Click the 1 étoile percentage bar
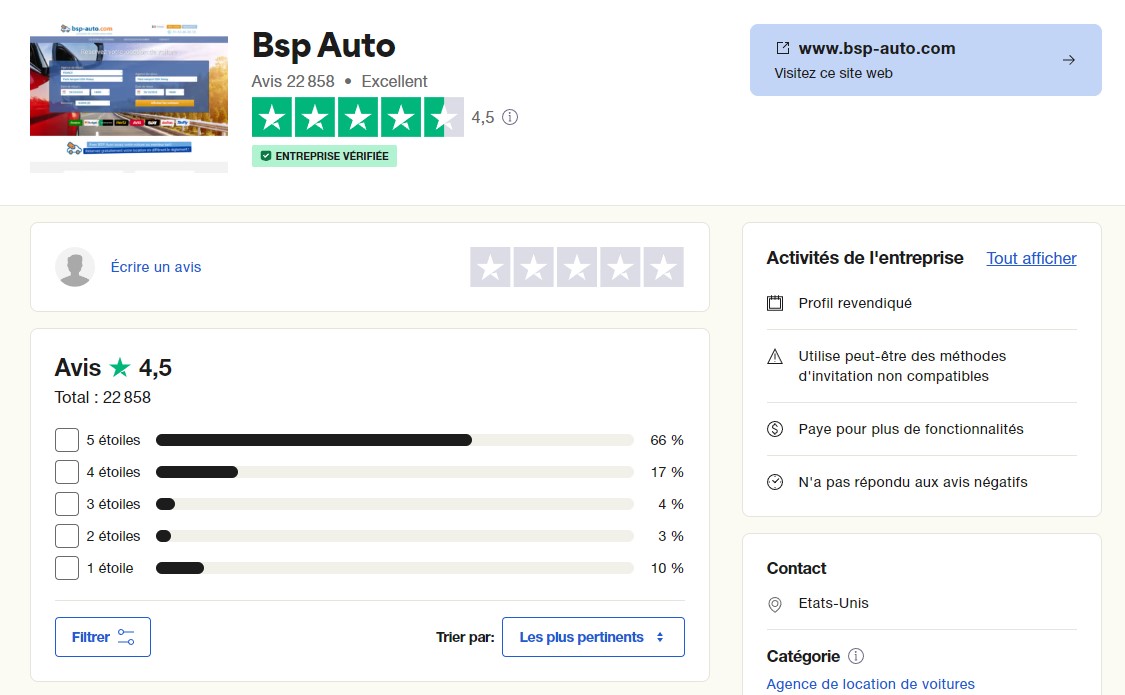The height and width of the screenshot is (695, 1125). click(395, 568)
